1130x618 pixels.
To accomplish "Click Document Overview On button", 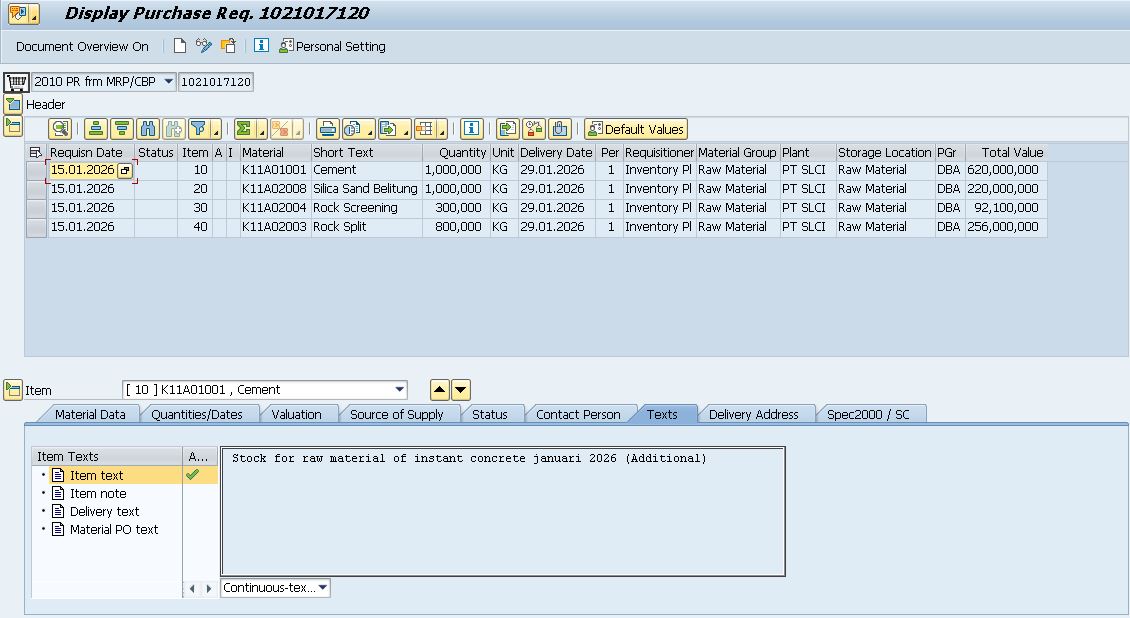I will [82, 46].
